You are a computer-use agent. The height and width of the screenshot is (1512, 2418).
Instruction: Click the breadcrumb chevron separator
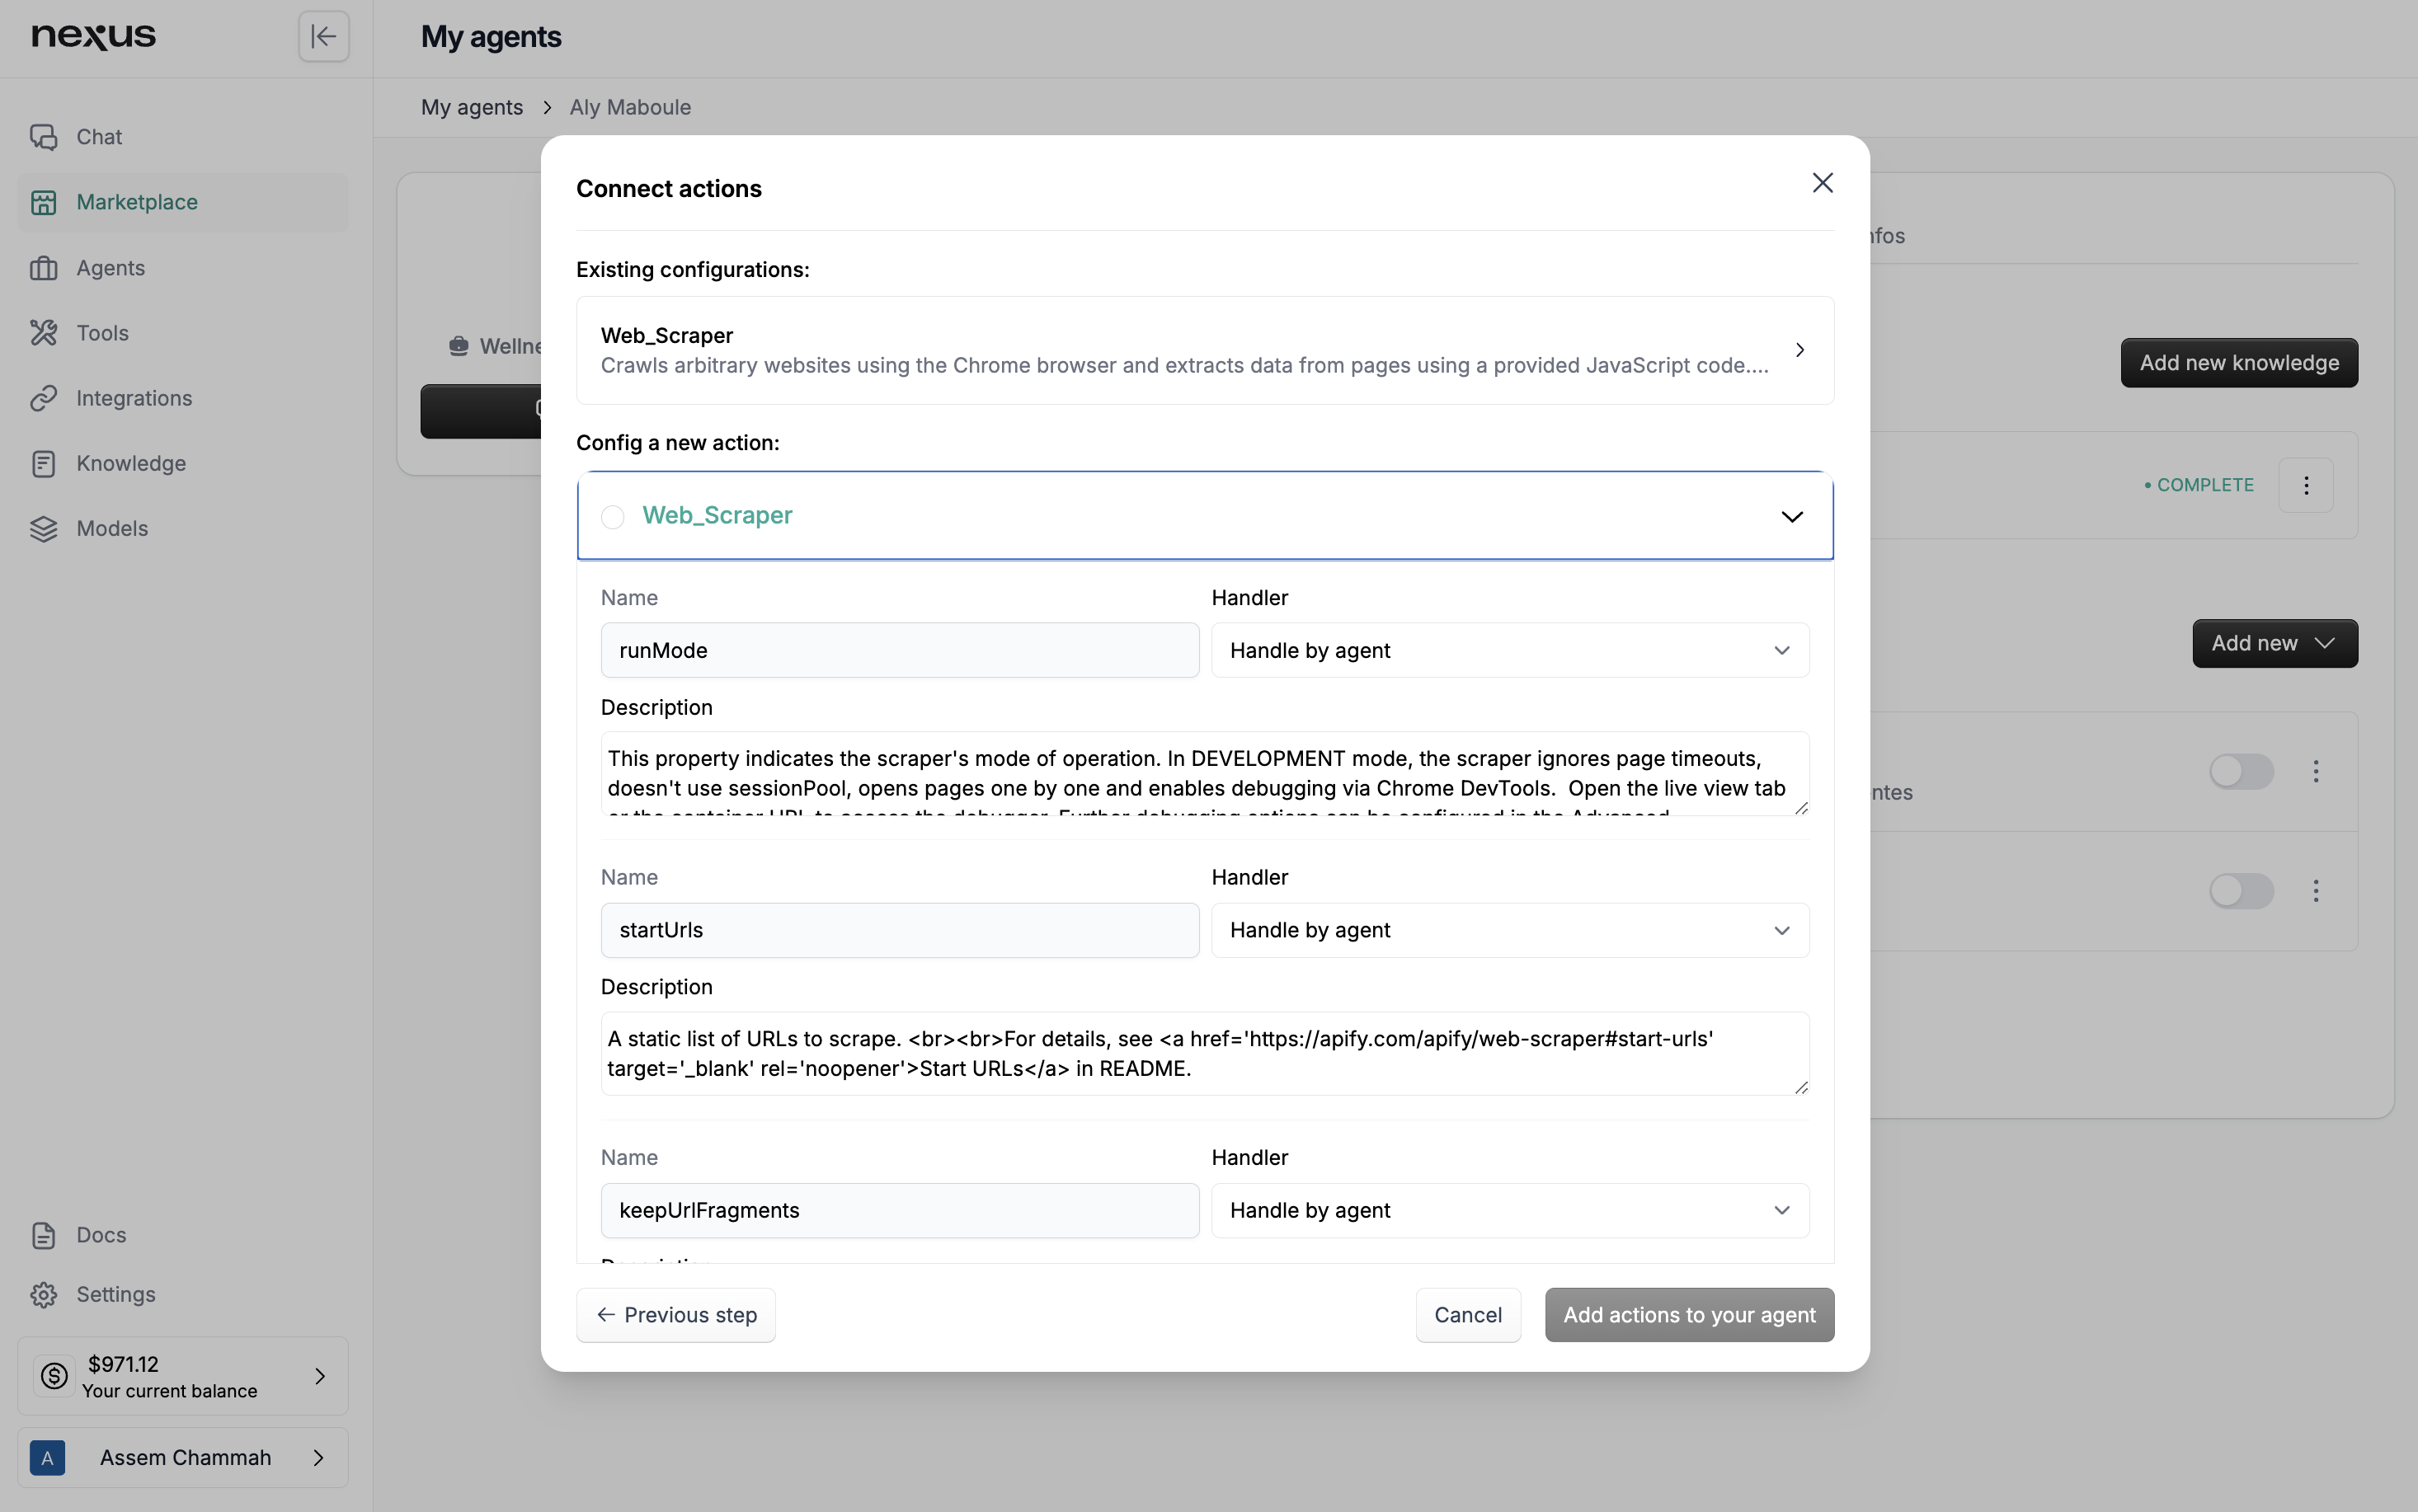coord(547,107)
